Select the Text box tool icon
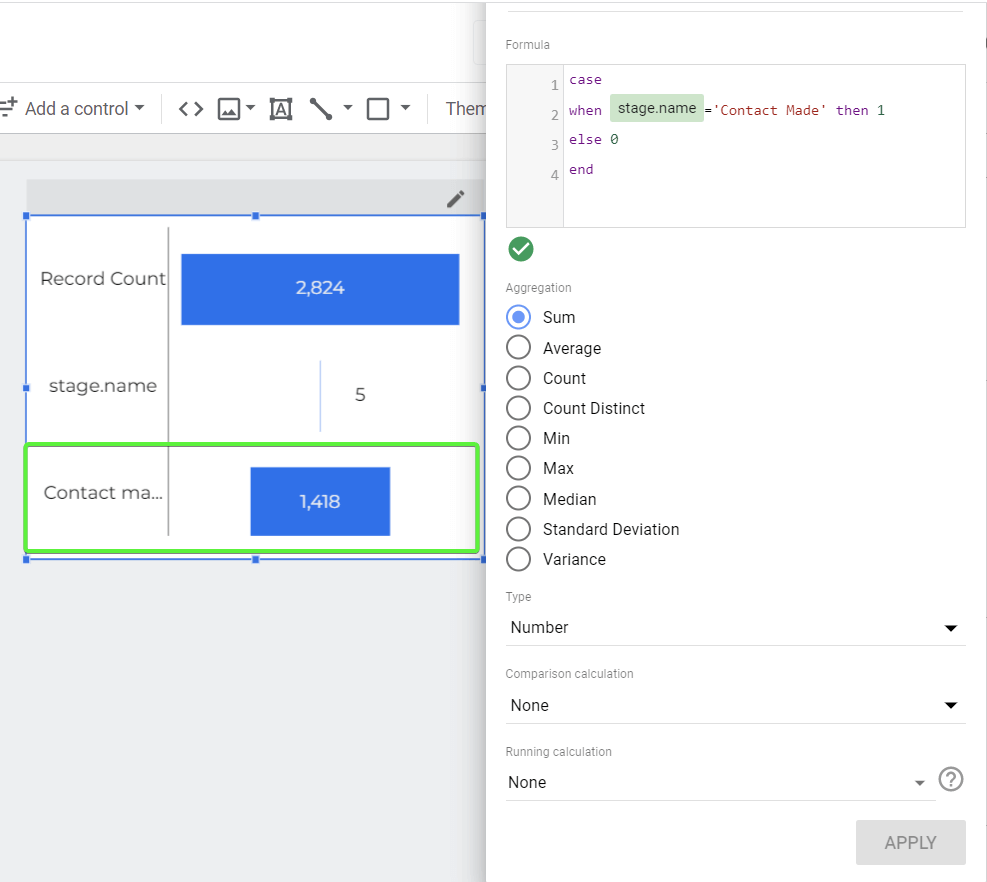The width and height of the screenshot is (987, 882). [x=281, y=109]
